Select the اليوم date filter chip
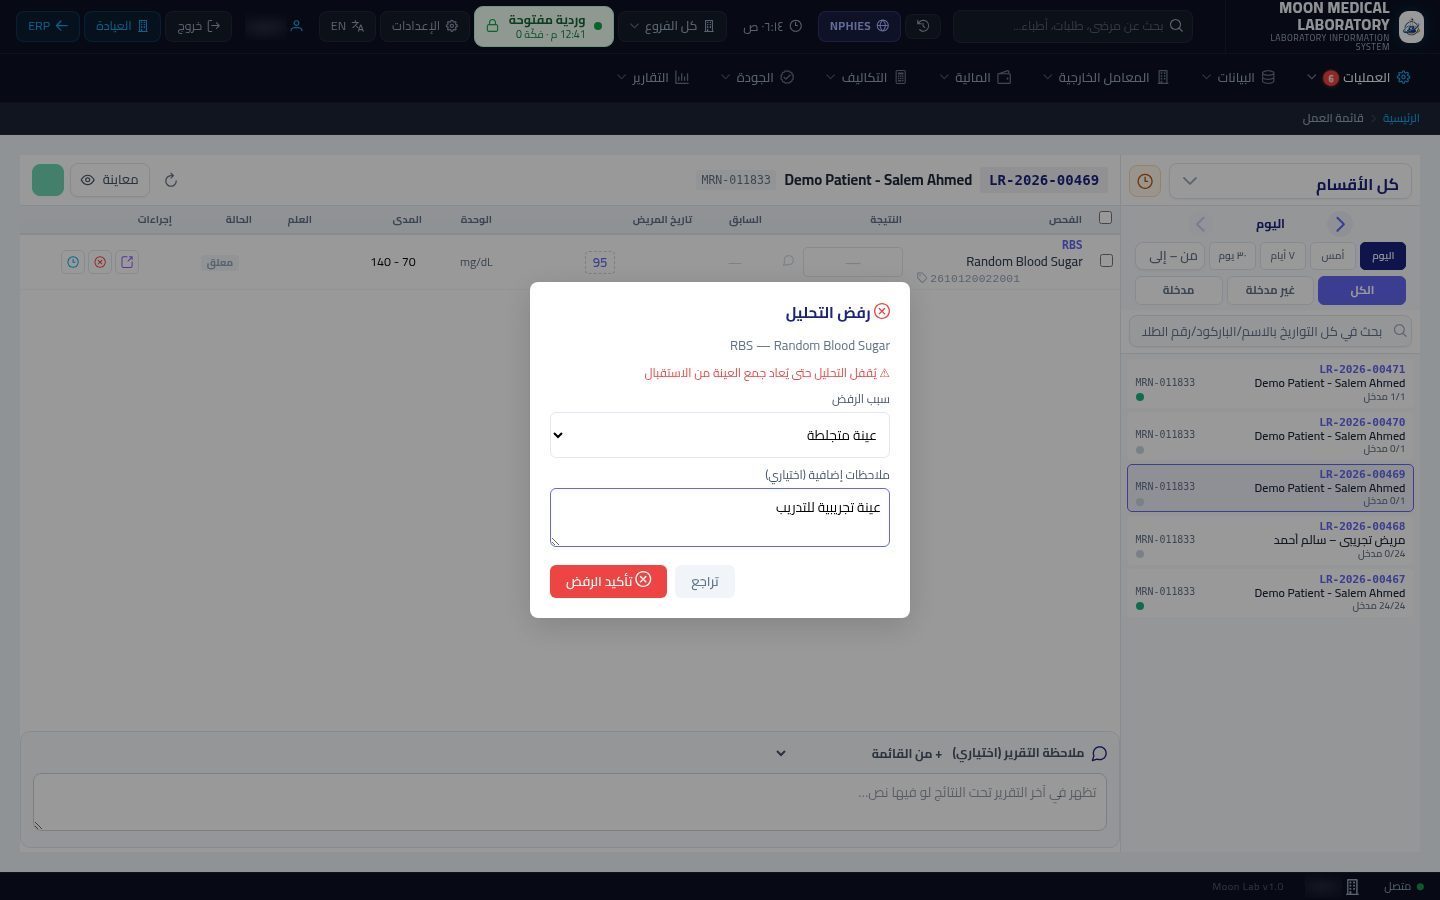The height and width of the screenshot is (900, 1440). (1383, 256)
